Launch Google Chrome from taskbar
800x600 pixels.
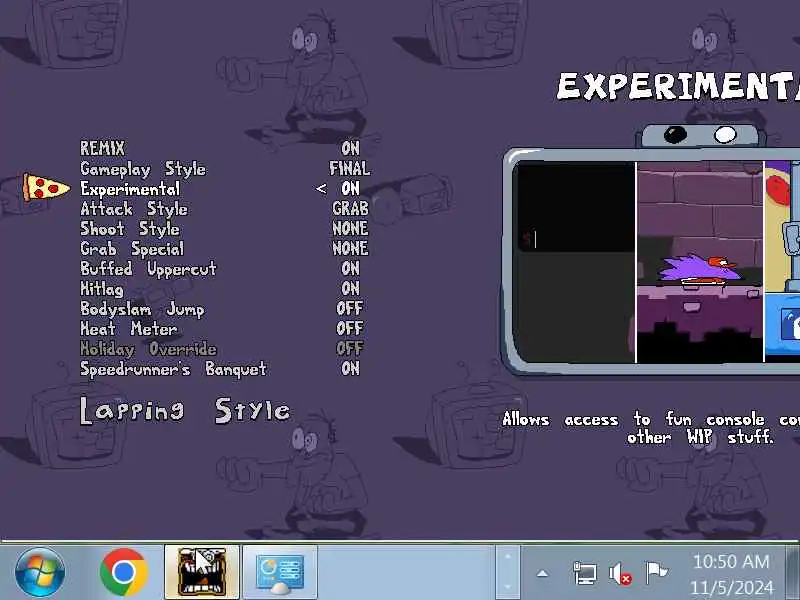(x=124, y=572)
